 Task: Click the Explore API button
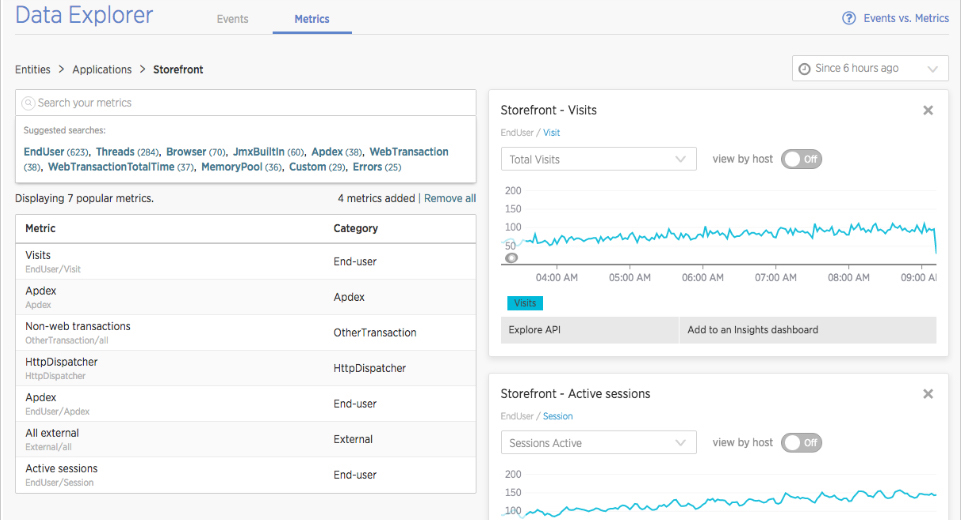tap(590, 330)
